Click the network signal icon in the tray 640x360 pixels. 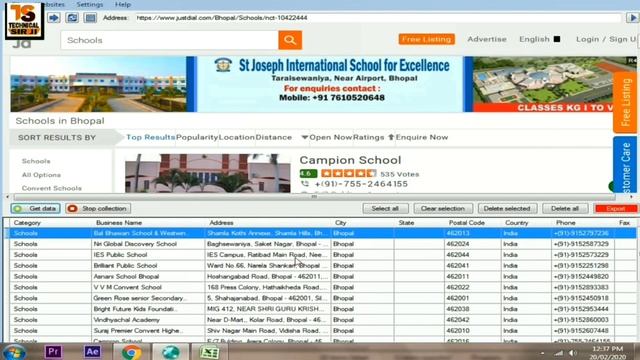(559, 353)
